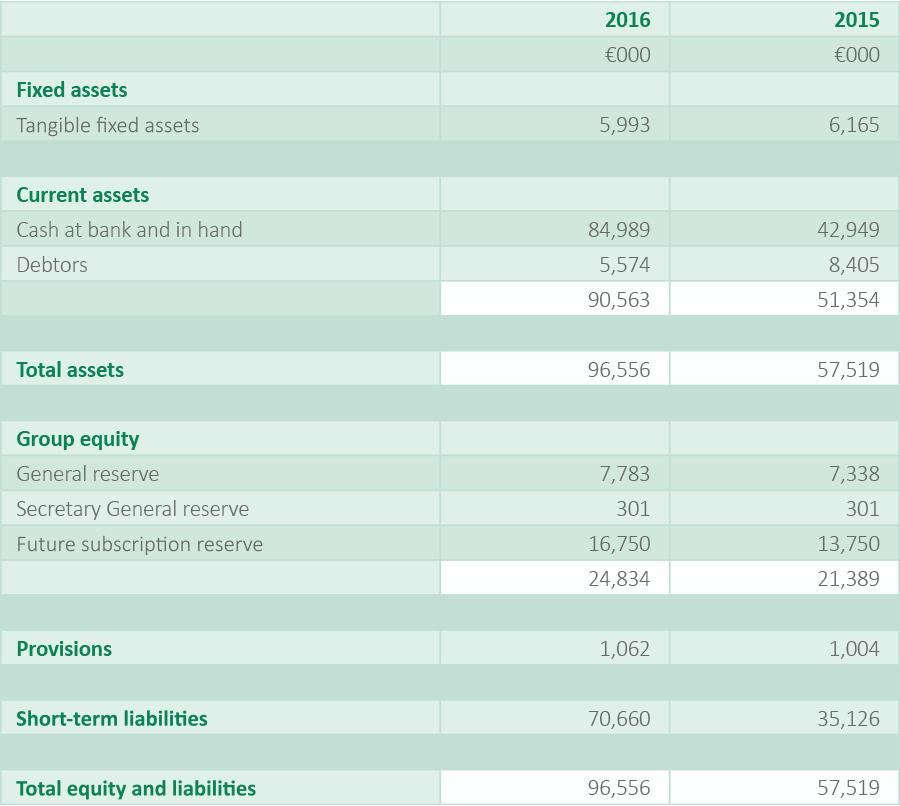
Task: Select Cash at bank and in hand label
Action: tap(129, 230)
